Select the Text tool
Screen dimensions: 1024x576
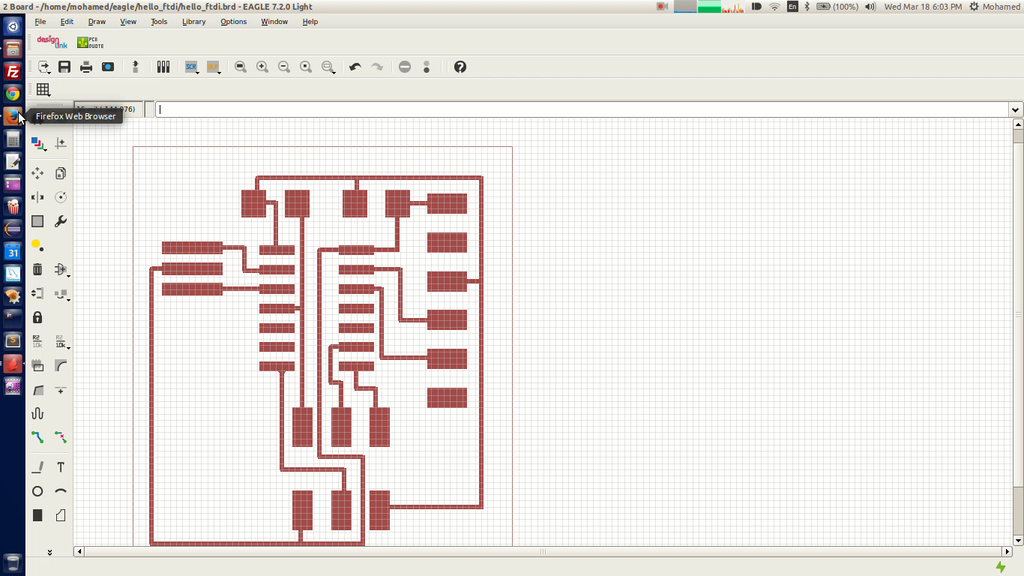[61, 467]
